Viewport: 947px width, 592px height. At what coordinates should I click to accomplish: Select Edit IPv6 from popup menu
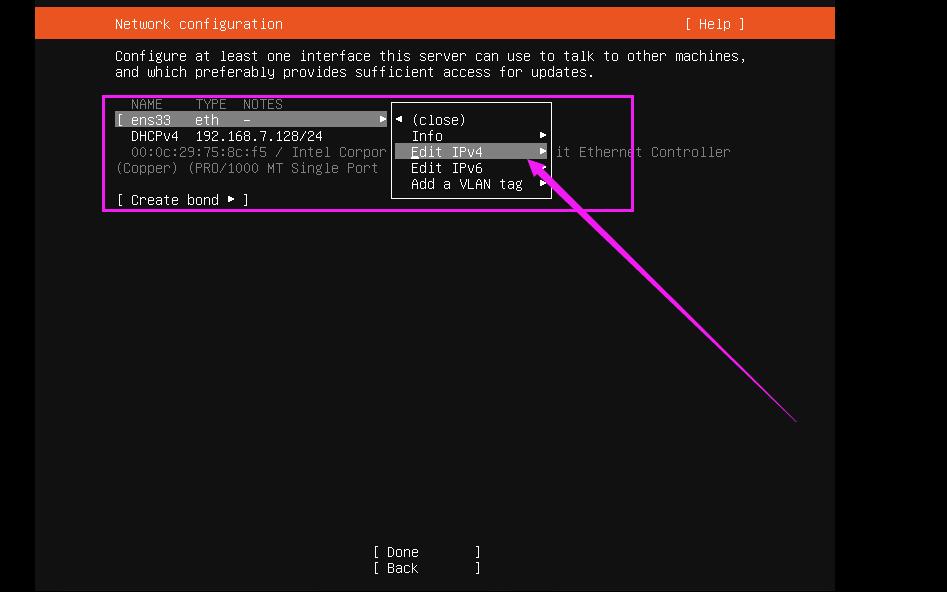(447, 168)
